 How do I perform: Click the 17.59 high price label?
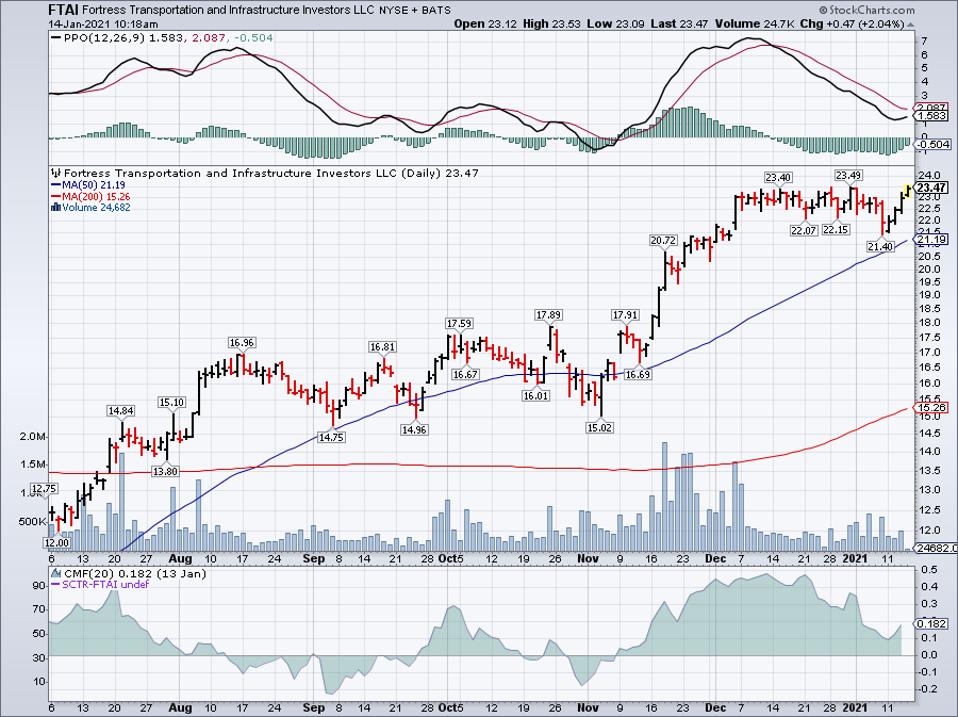[459, 324]
